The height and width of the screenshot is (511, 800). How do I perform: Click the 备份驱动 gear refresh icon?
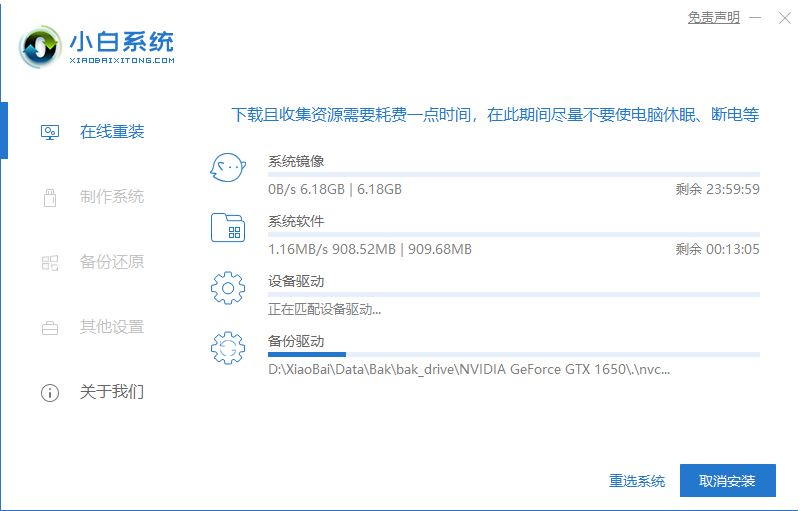coord(227,348)
